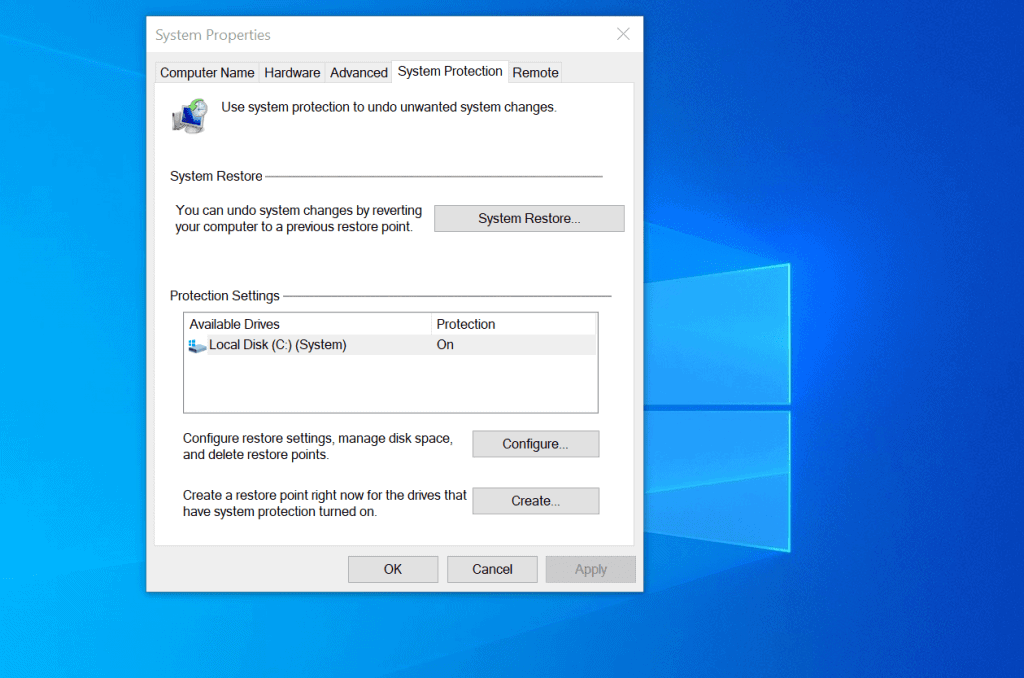Create a restore point now
The image size is (1024, 678).
[x=535, y=501]
